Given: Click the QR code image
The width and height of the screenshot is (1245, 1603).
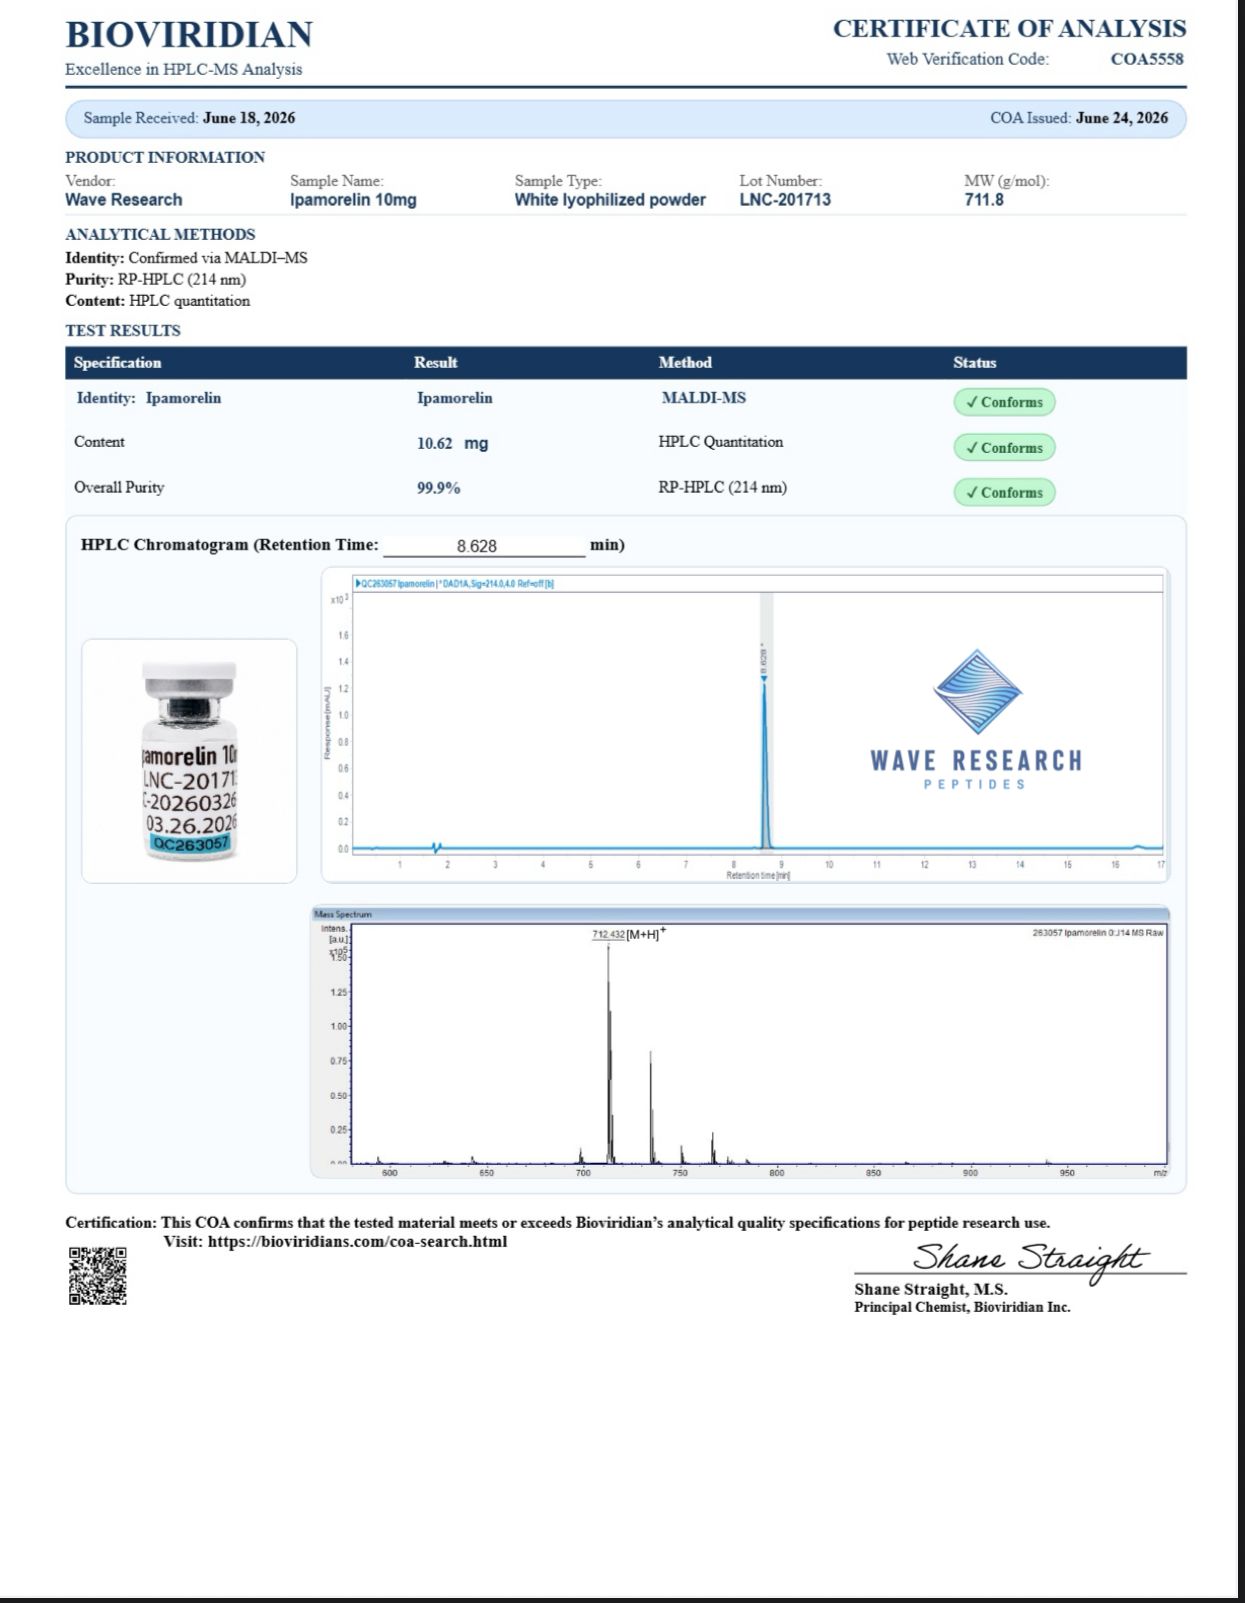Looking at the screenshot, I should click(97, 1275).
